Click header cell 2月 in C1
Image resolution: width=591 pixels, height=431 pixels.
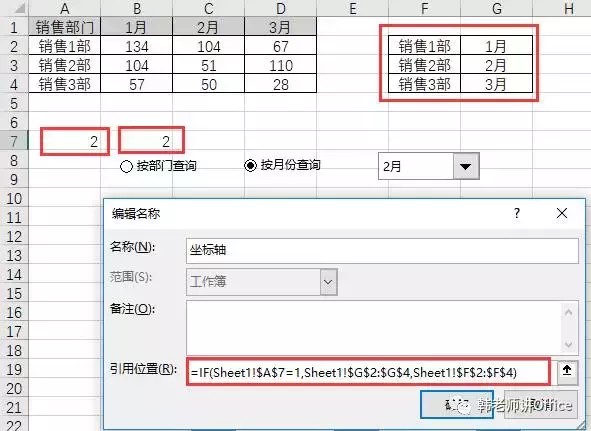pyautogui.click(x=208, y=27)
